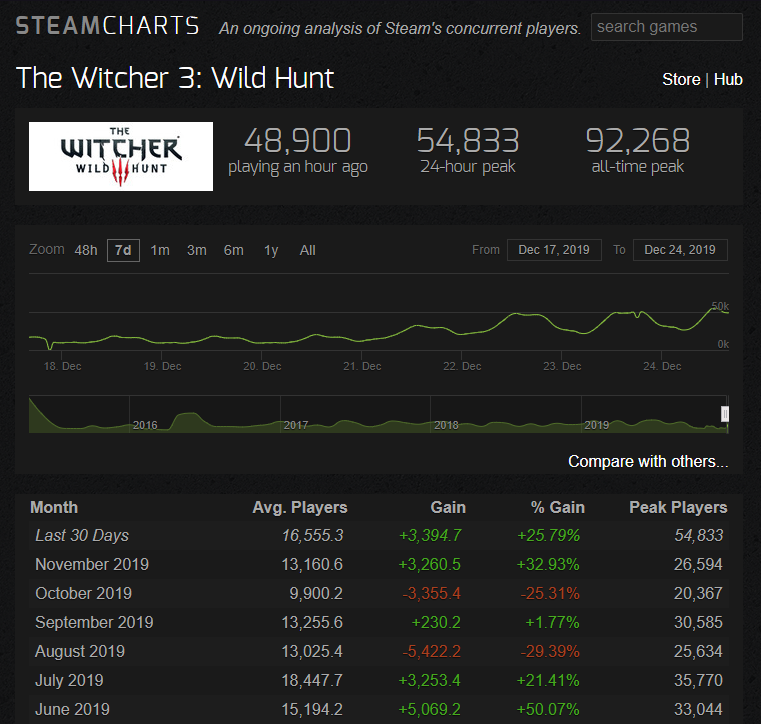Click the STEAMCHARTS logo
The height and width of the screenshot is (724, 761).
click(x=107, y=26)
